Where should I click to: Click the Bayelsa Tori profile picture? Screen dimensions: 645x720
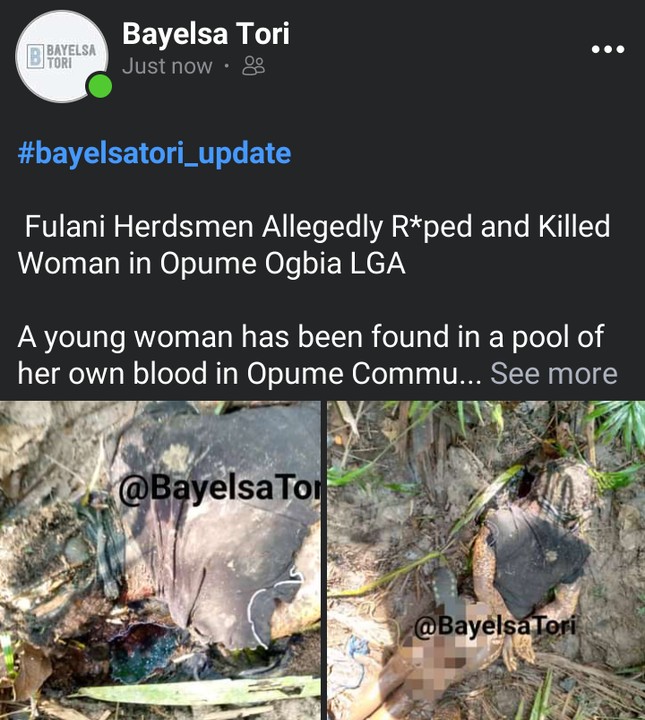pyautogui.click(x=62, y=56)
